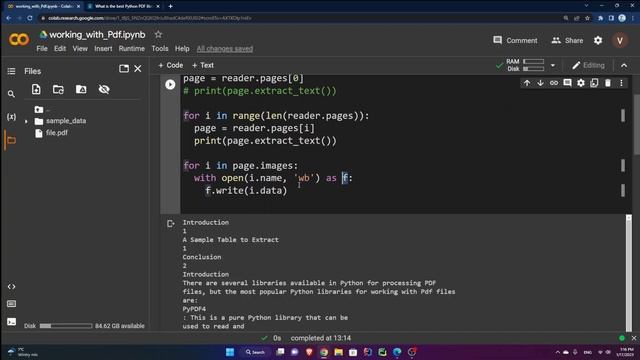The height and width of the screenshot is (360, 640).
Task: Open the user account avatar V
Action: [x=620, y=40]
